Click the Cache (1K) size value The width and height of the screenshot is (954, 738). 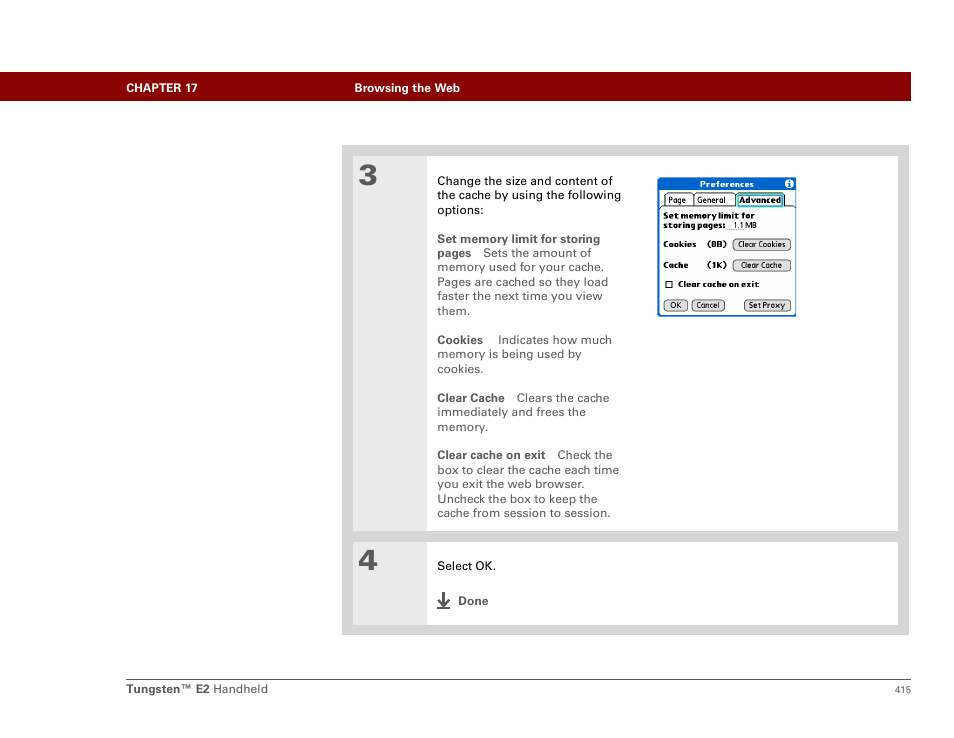(x=717, y=265)
